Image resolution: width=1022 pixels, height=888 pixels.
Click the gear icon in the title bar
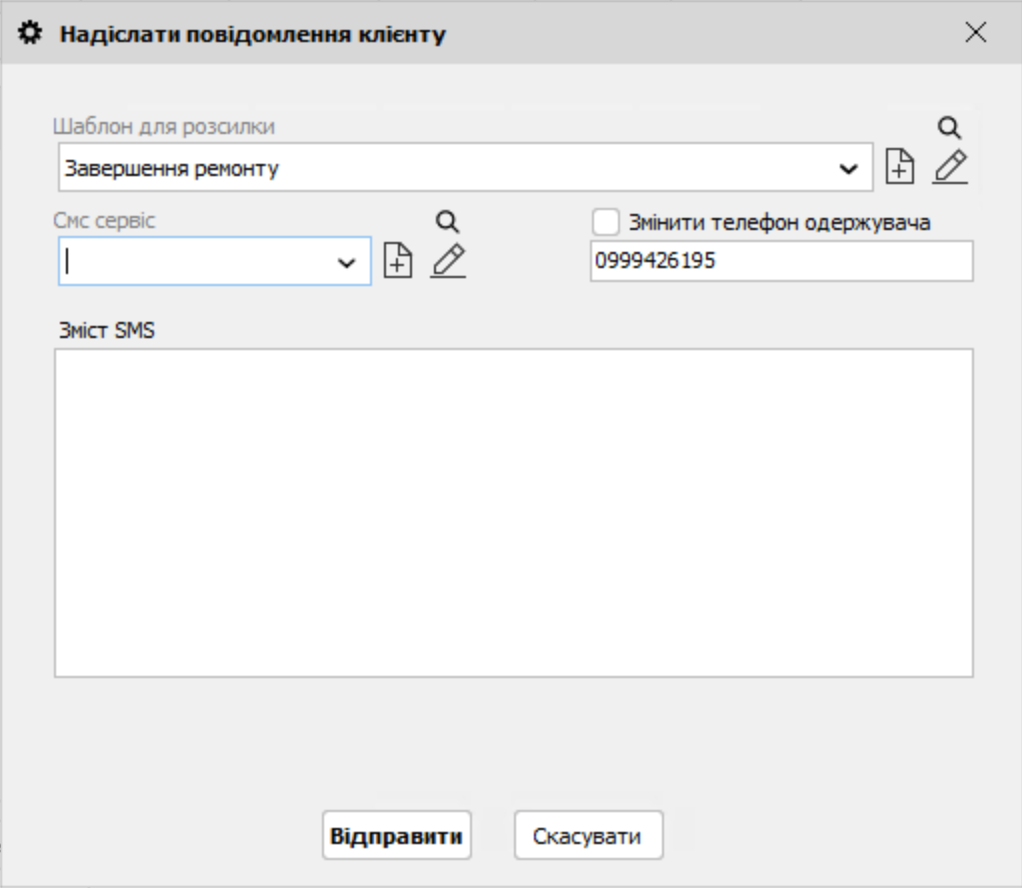(32, 34)
